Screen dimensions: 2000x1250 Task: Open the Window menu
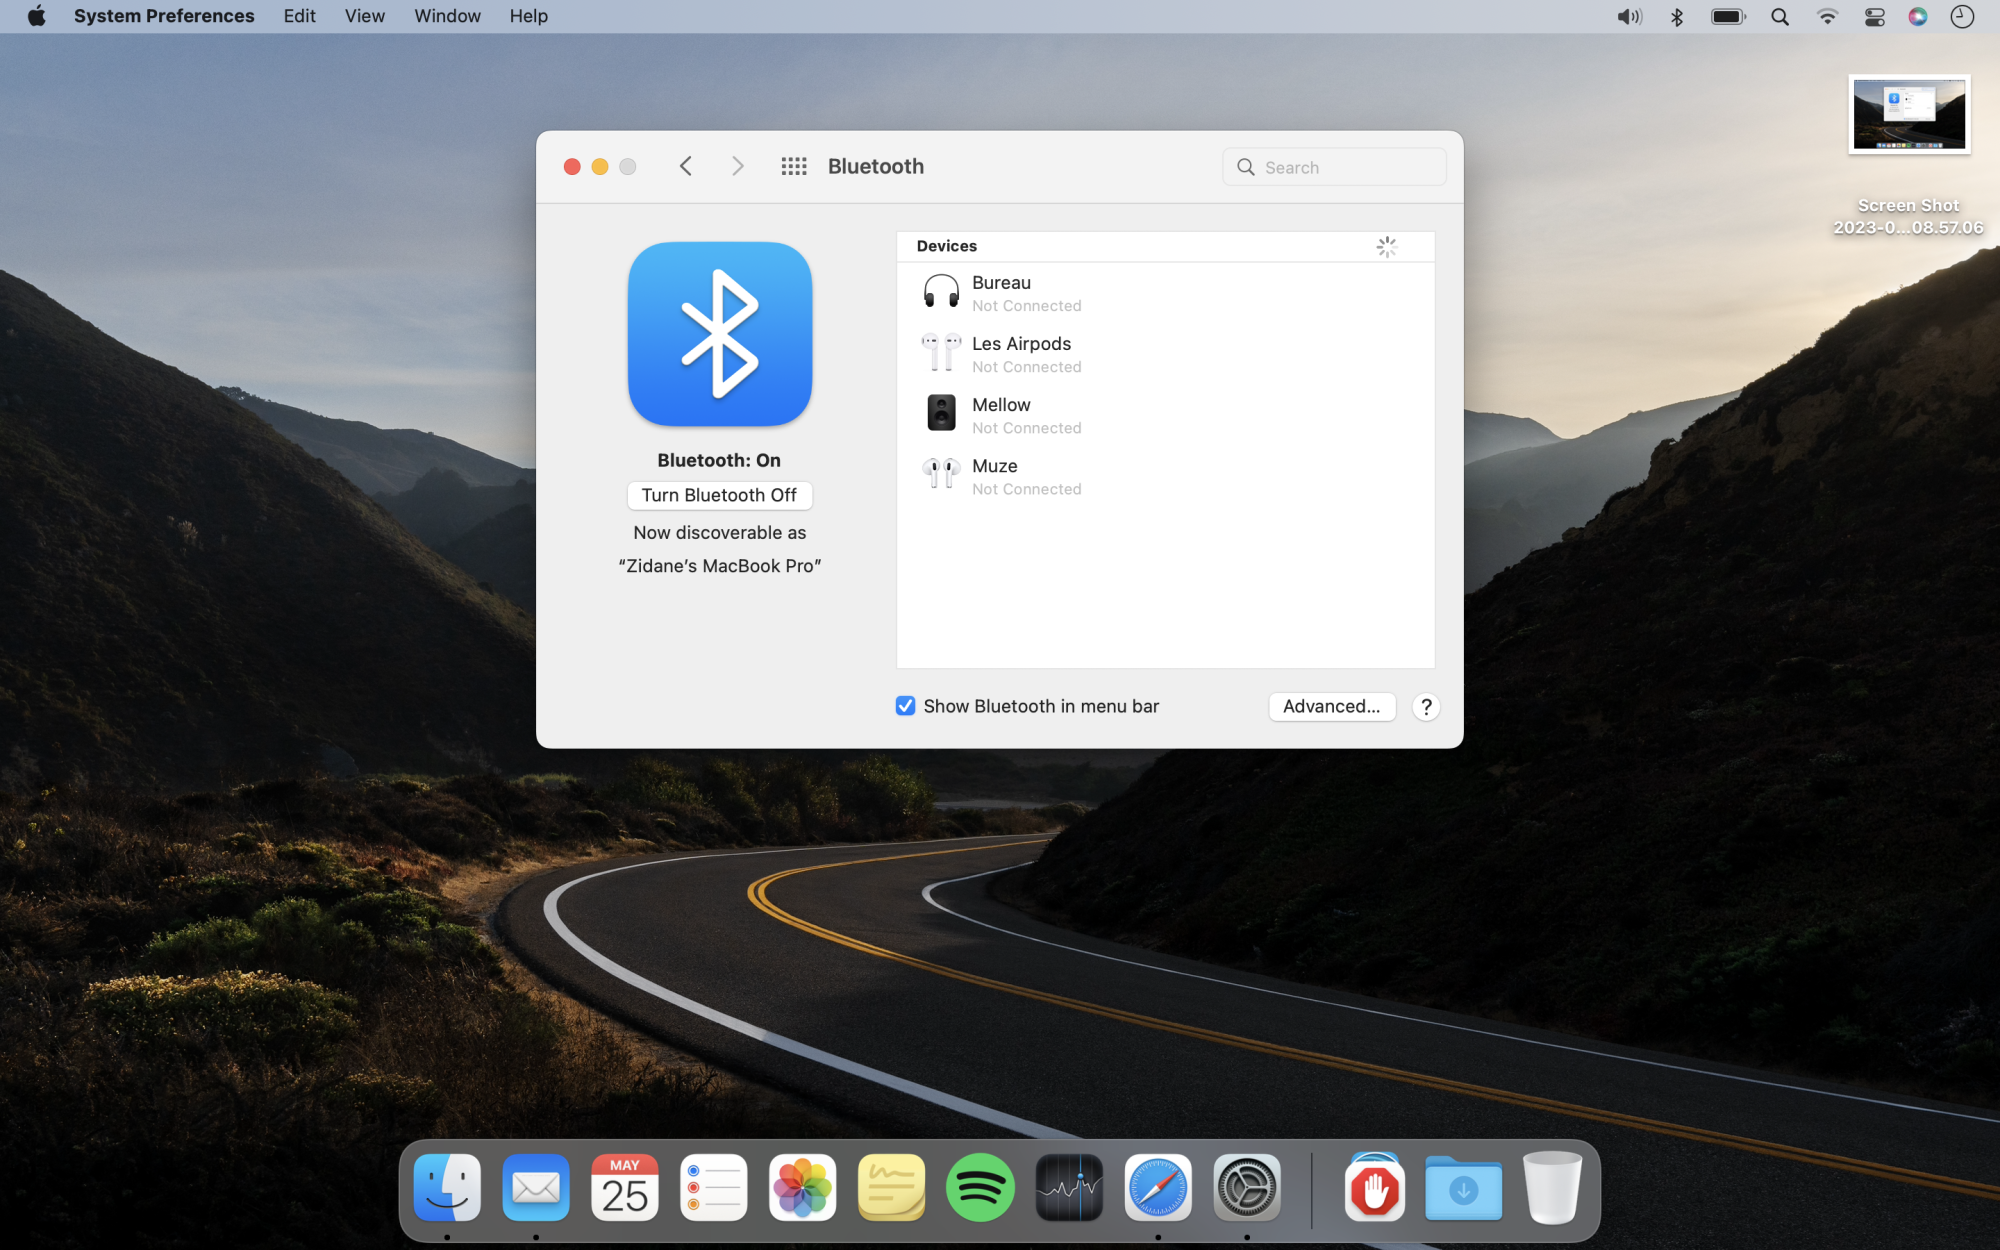tap(447, 16)
